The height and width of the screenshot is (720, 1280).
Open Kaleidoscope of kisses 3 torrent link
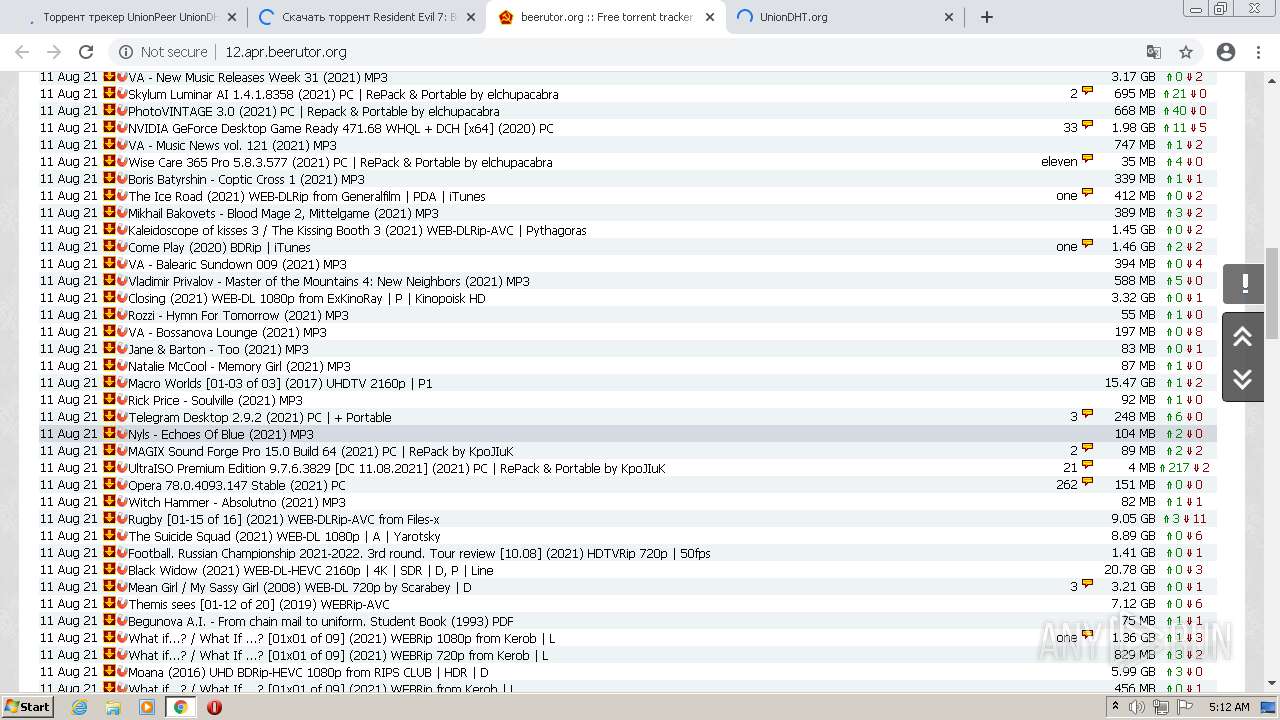357,230
